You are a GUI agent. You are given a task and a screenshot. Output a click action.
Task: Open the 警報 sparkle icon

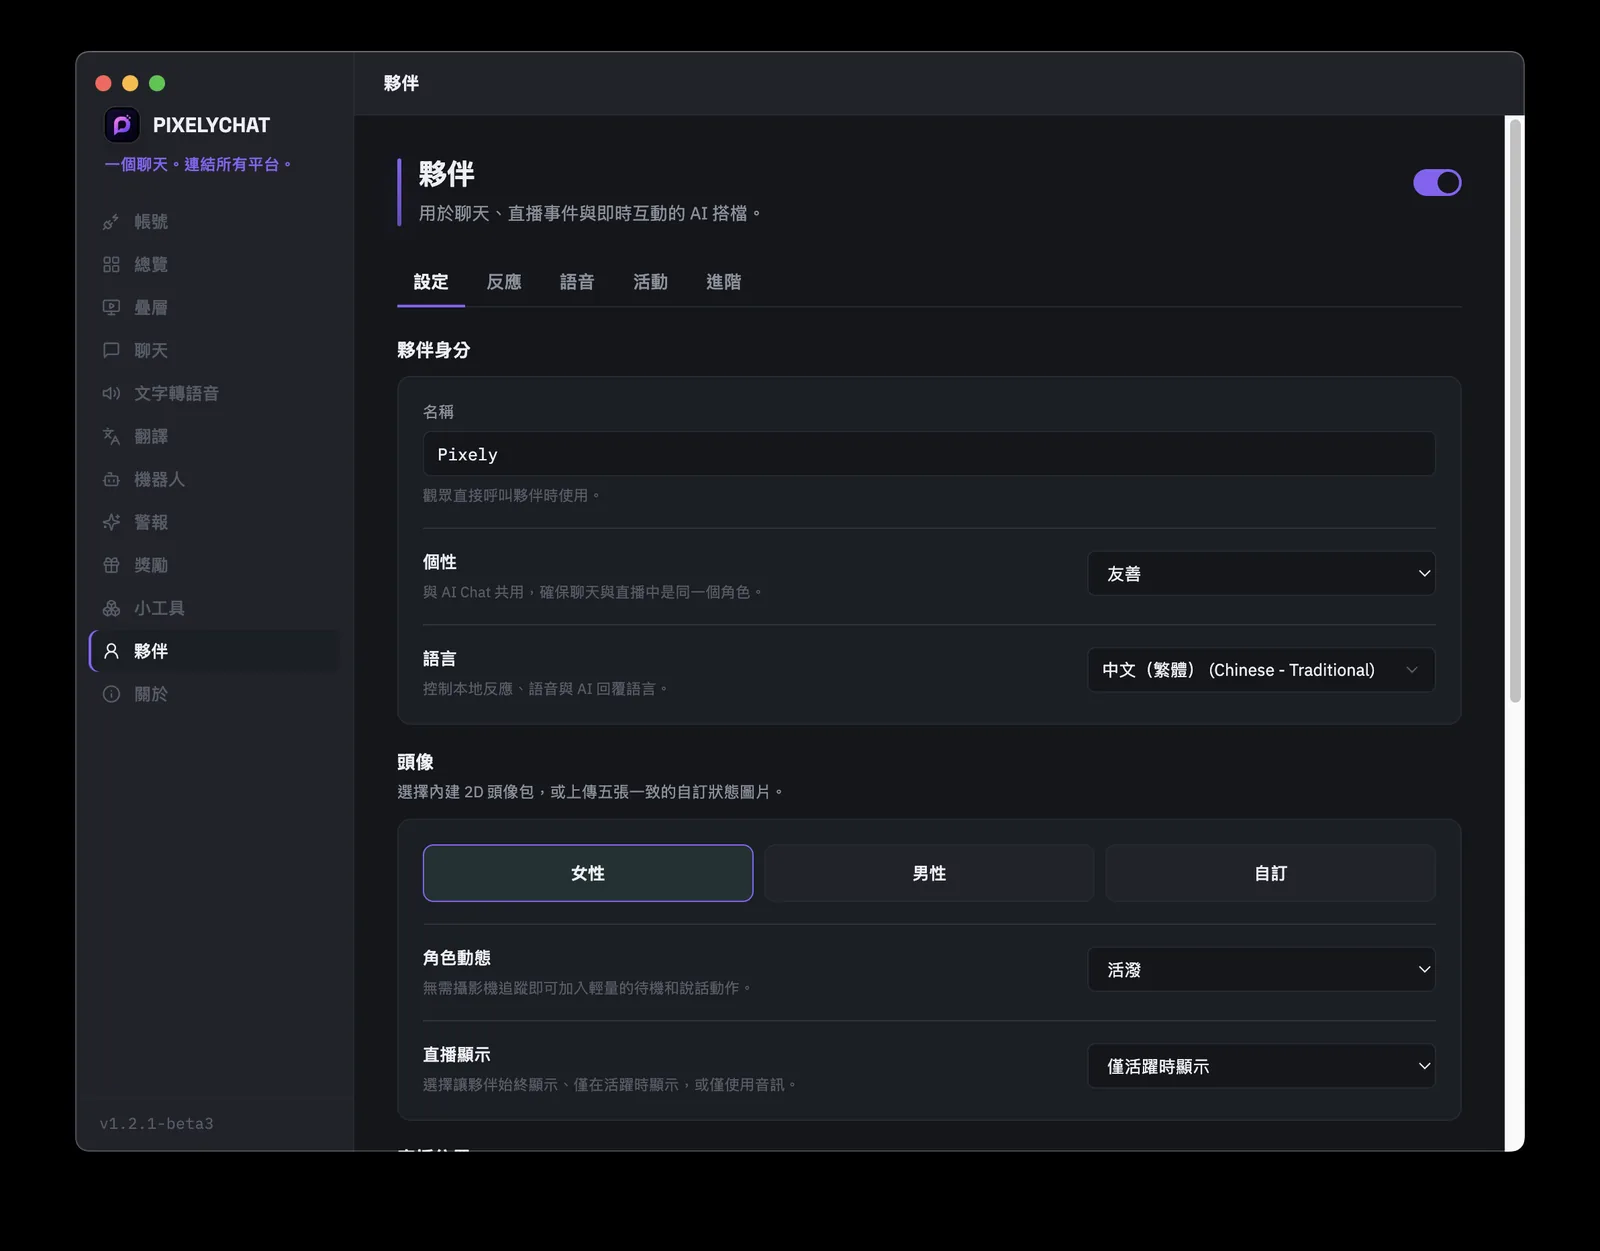point(111,523)
